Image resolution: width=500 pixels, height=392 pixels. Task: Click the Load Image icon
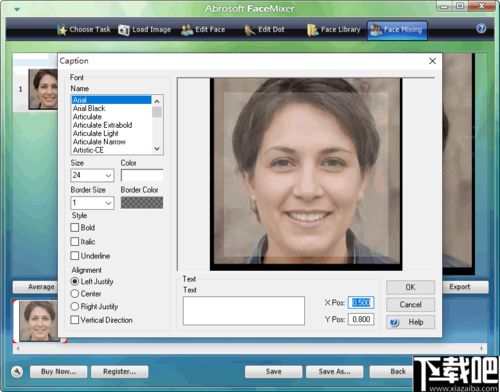[124, 30]
